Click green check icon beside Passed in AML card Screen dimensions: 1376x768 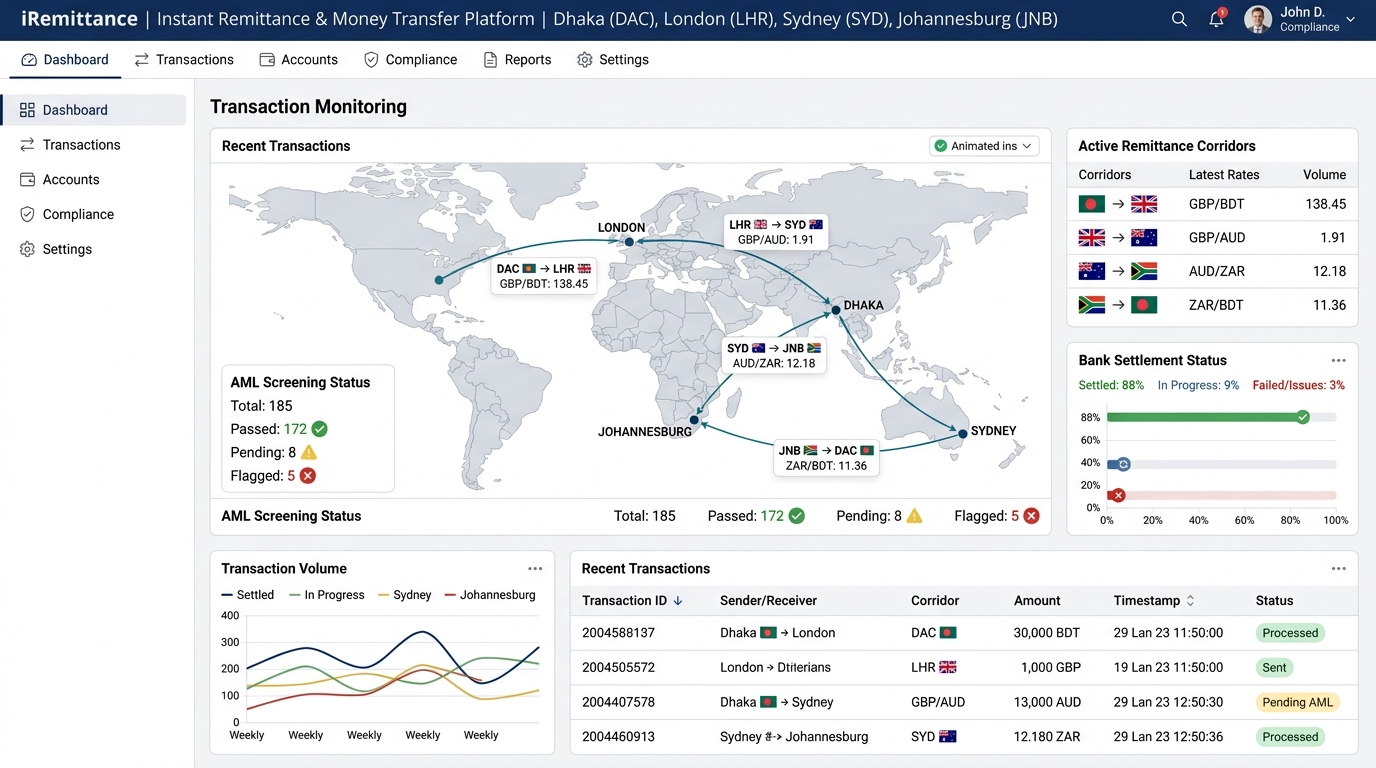319,429
